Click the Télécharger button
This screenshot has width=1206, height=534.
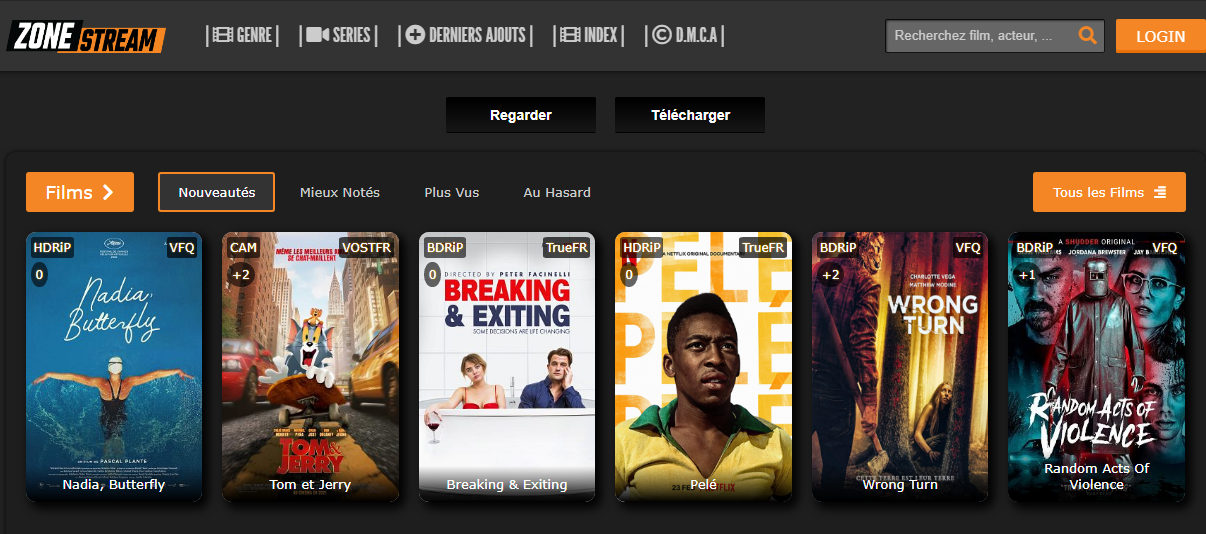coord(690,115)
